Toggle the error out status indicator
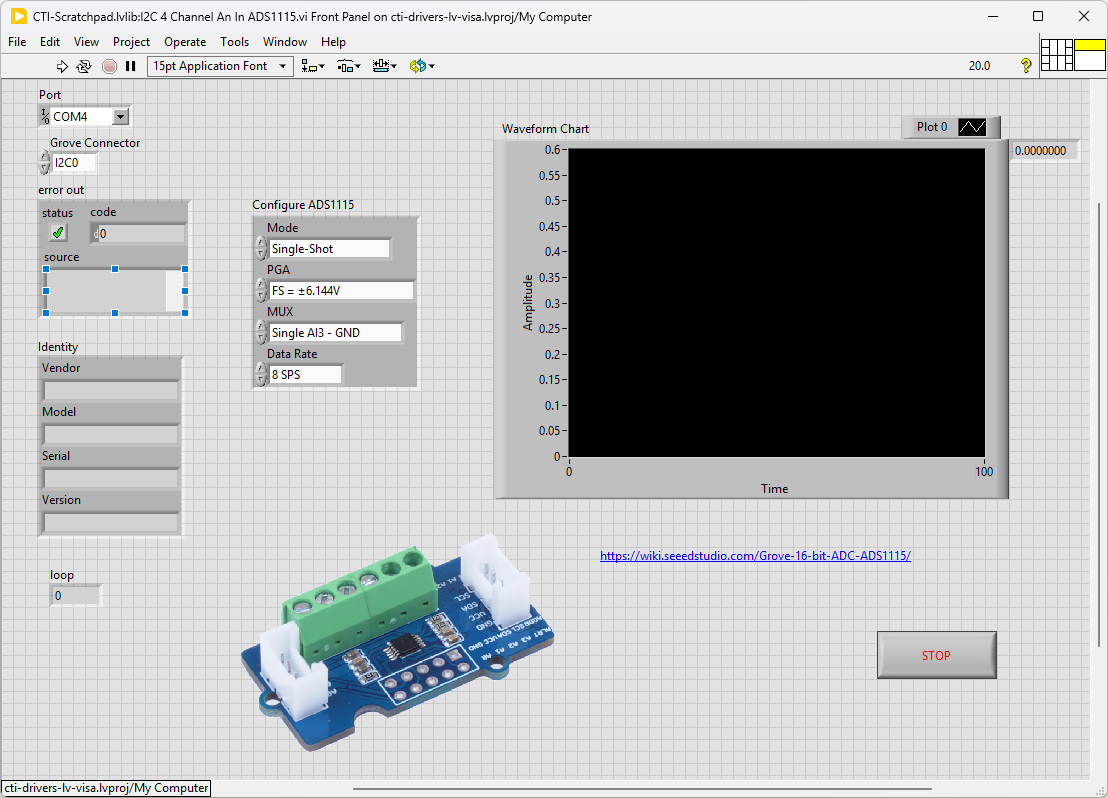This screenshot has width=1108, height=798. coord(58,233)
